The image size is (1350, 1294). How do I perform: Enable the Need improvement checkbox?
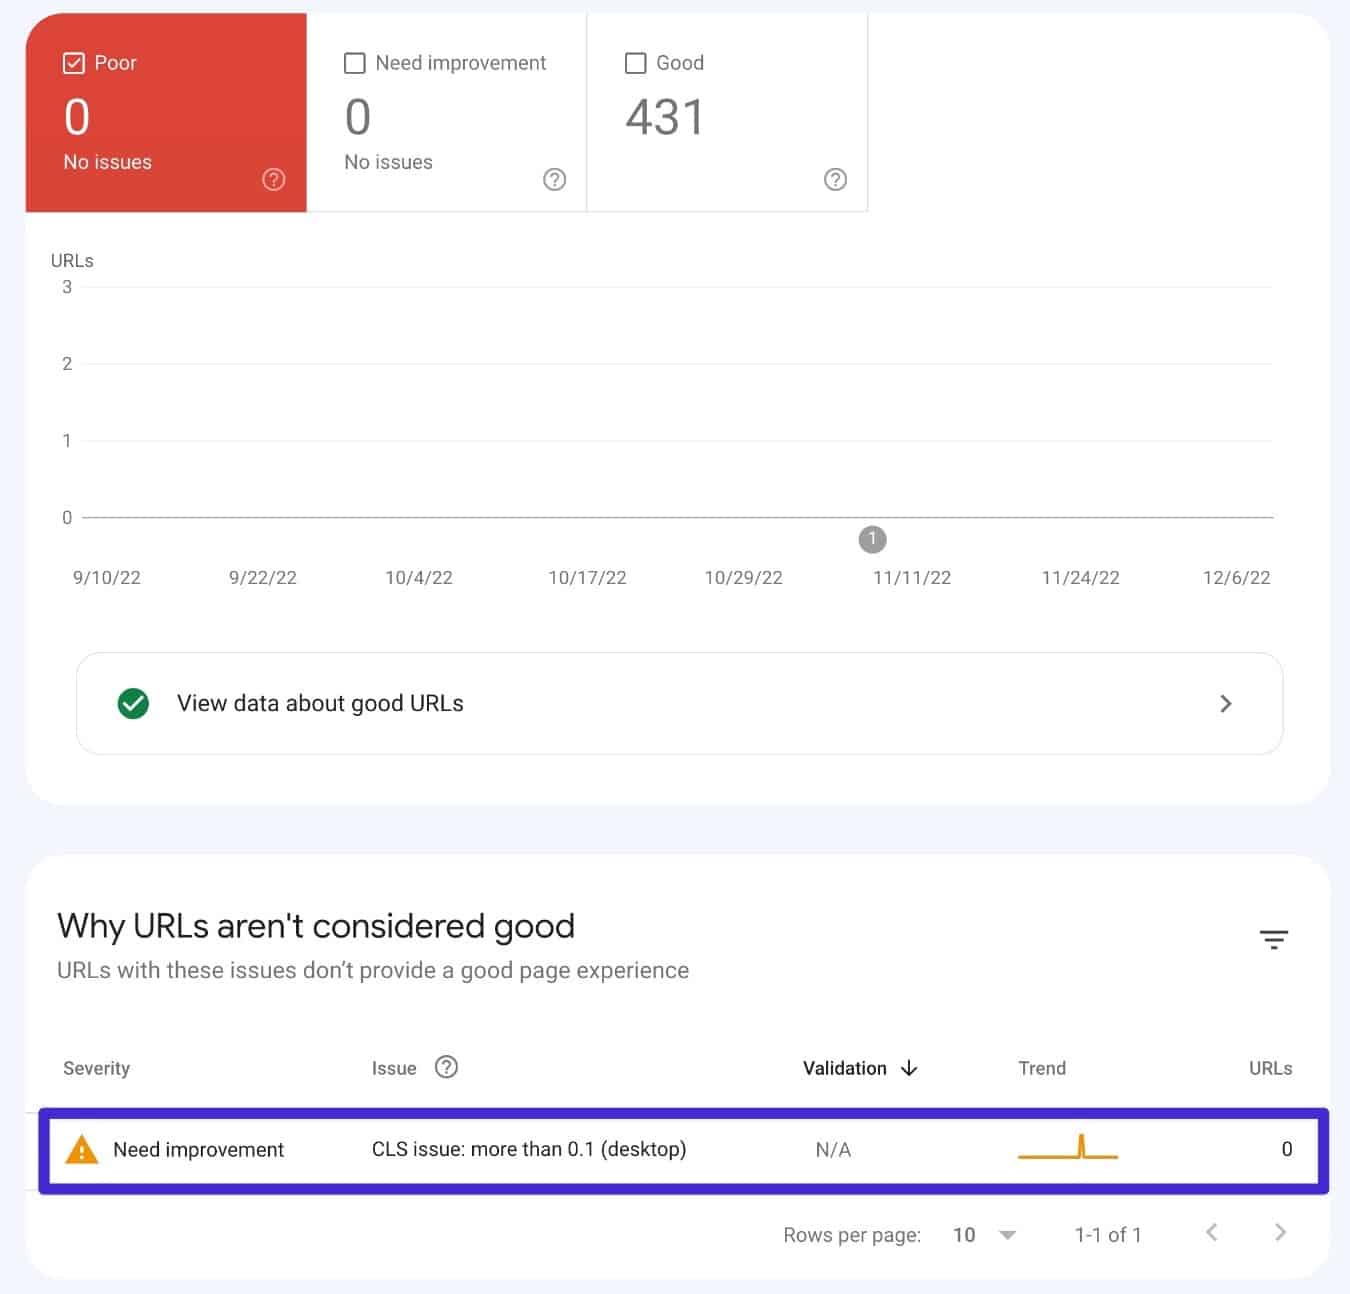(355, 62)
